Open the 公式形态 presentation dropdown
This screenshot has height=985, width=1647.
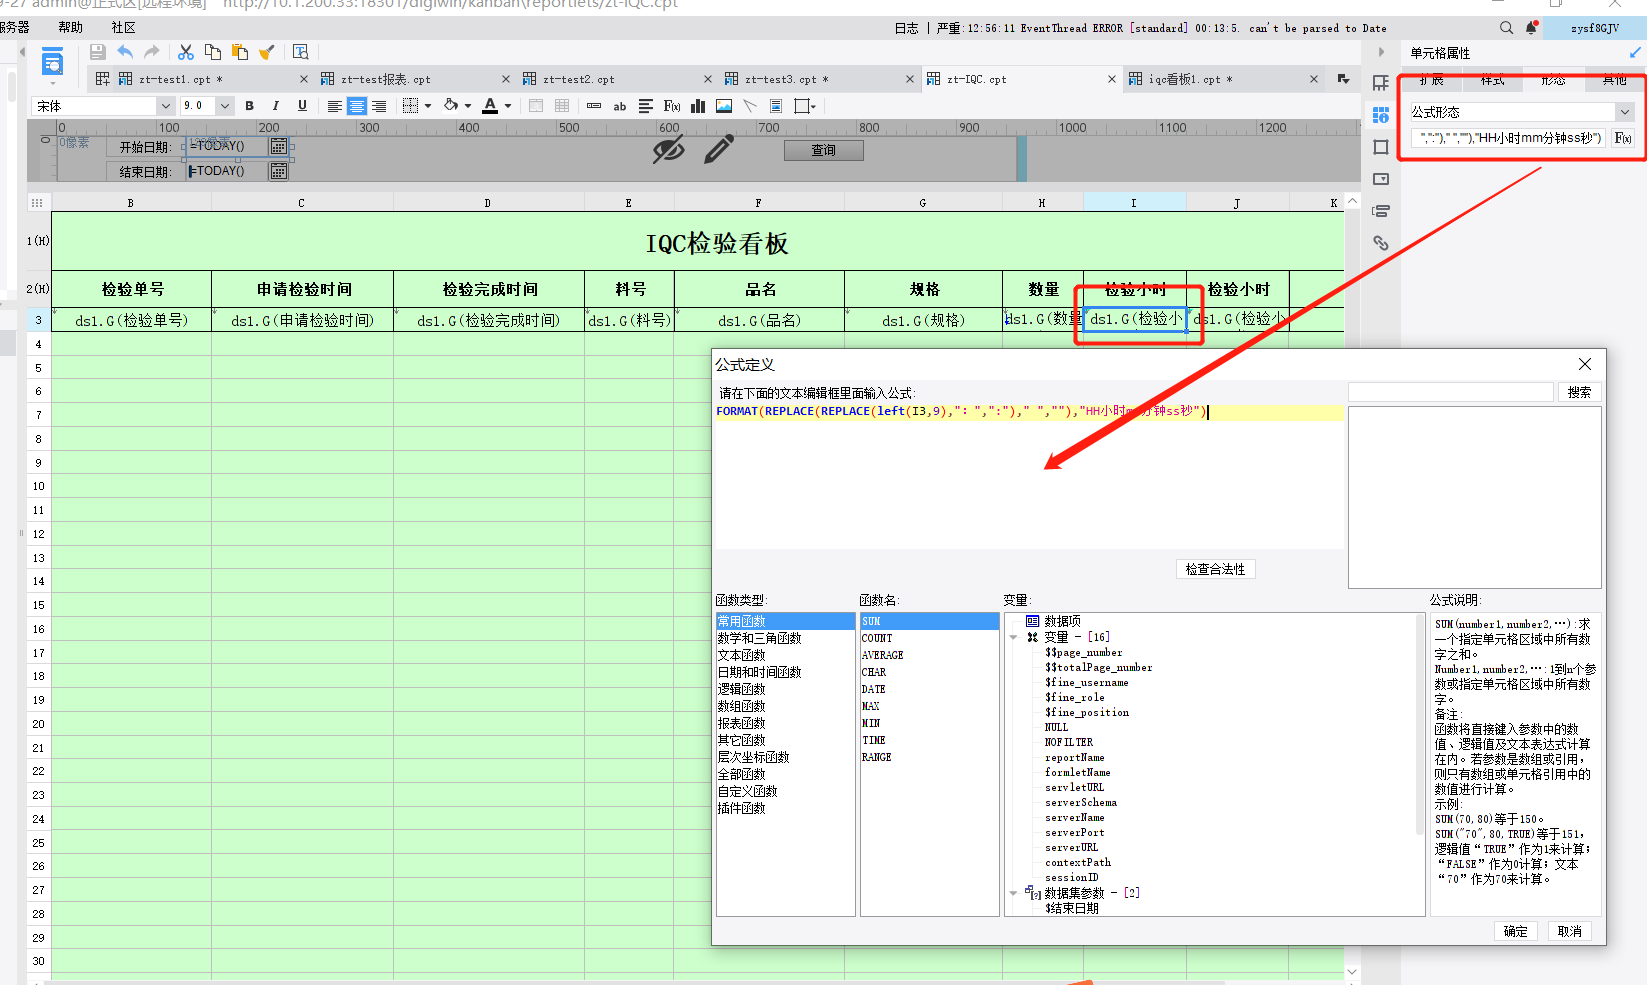tap(1625, 112)
